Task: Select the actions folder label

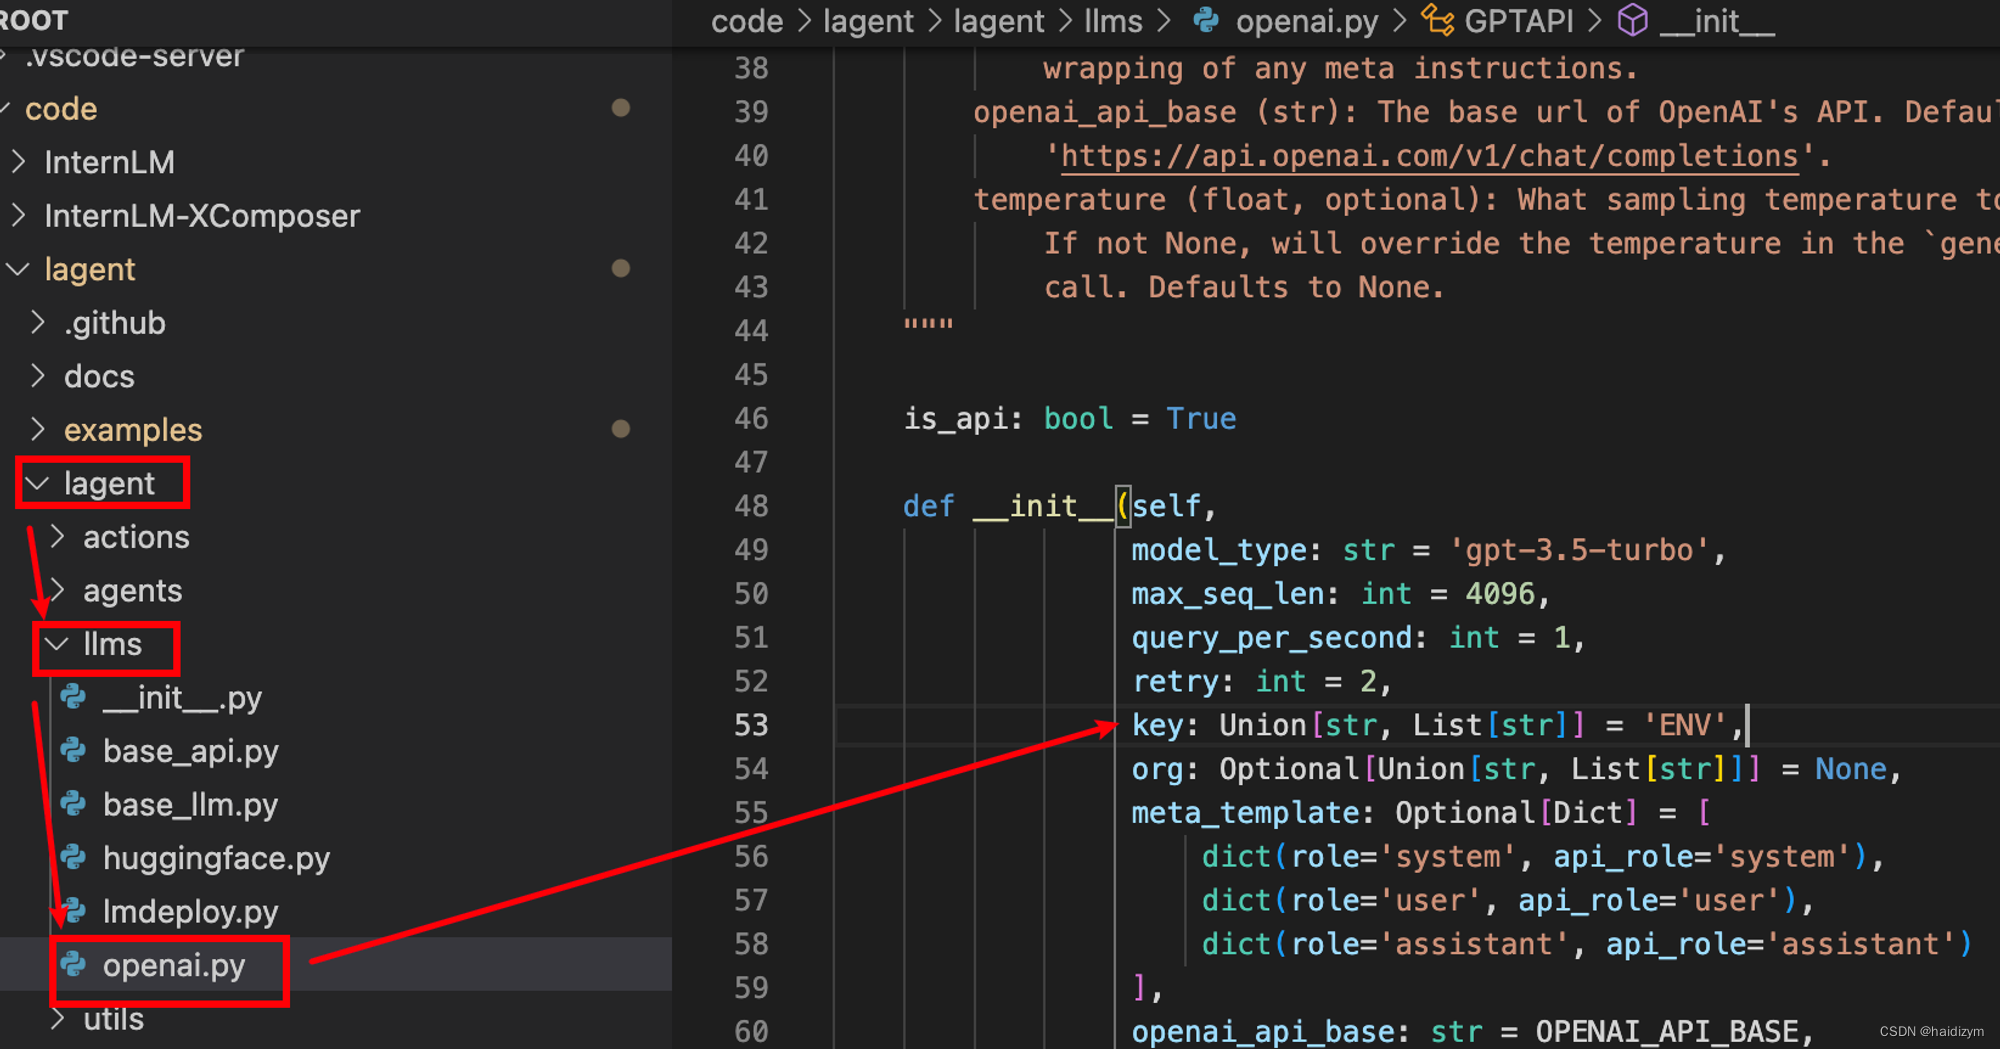Action: tap(136, 537)
